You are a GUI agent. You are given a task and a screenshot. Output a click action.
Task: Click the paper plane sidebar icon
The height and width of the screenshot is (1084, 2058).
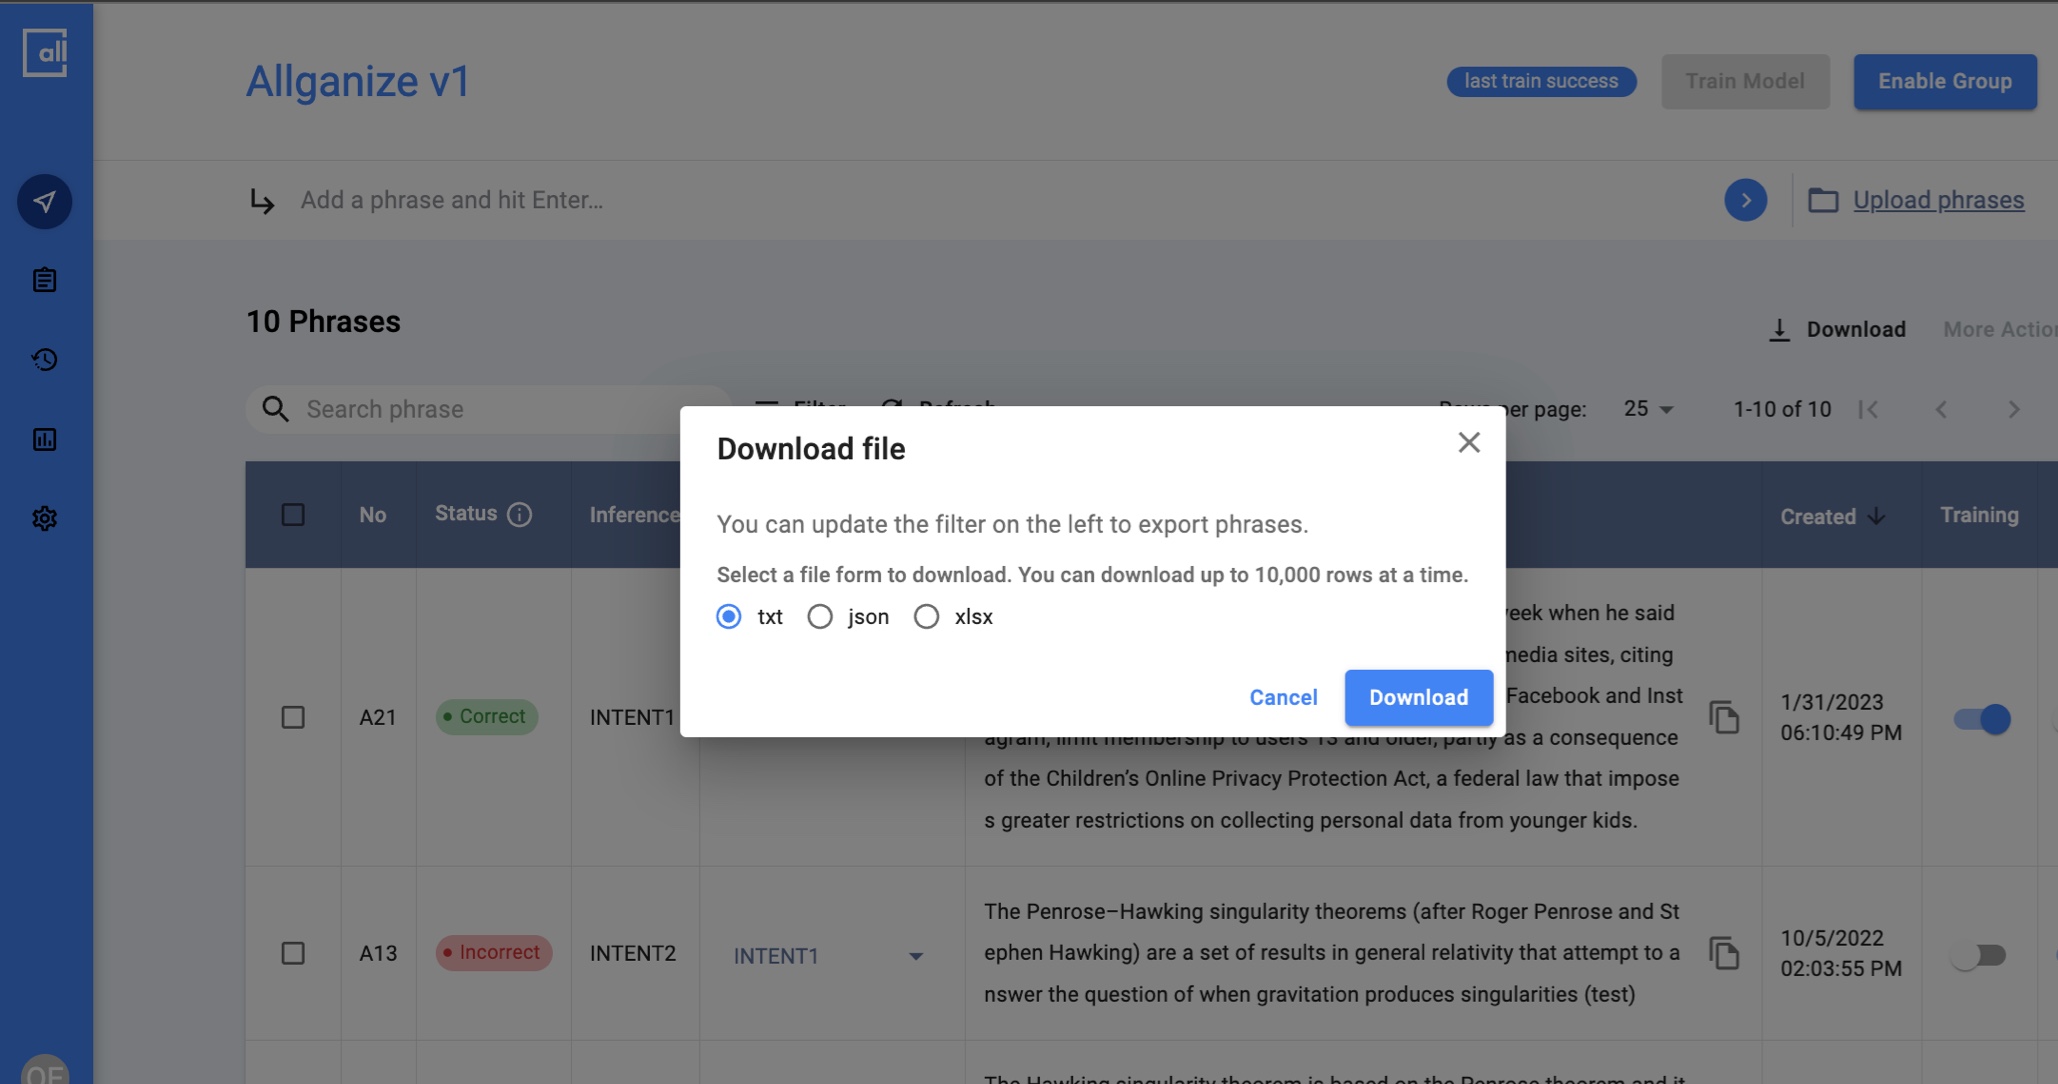[44, 201]
